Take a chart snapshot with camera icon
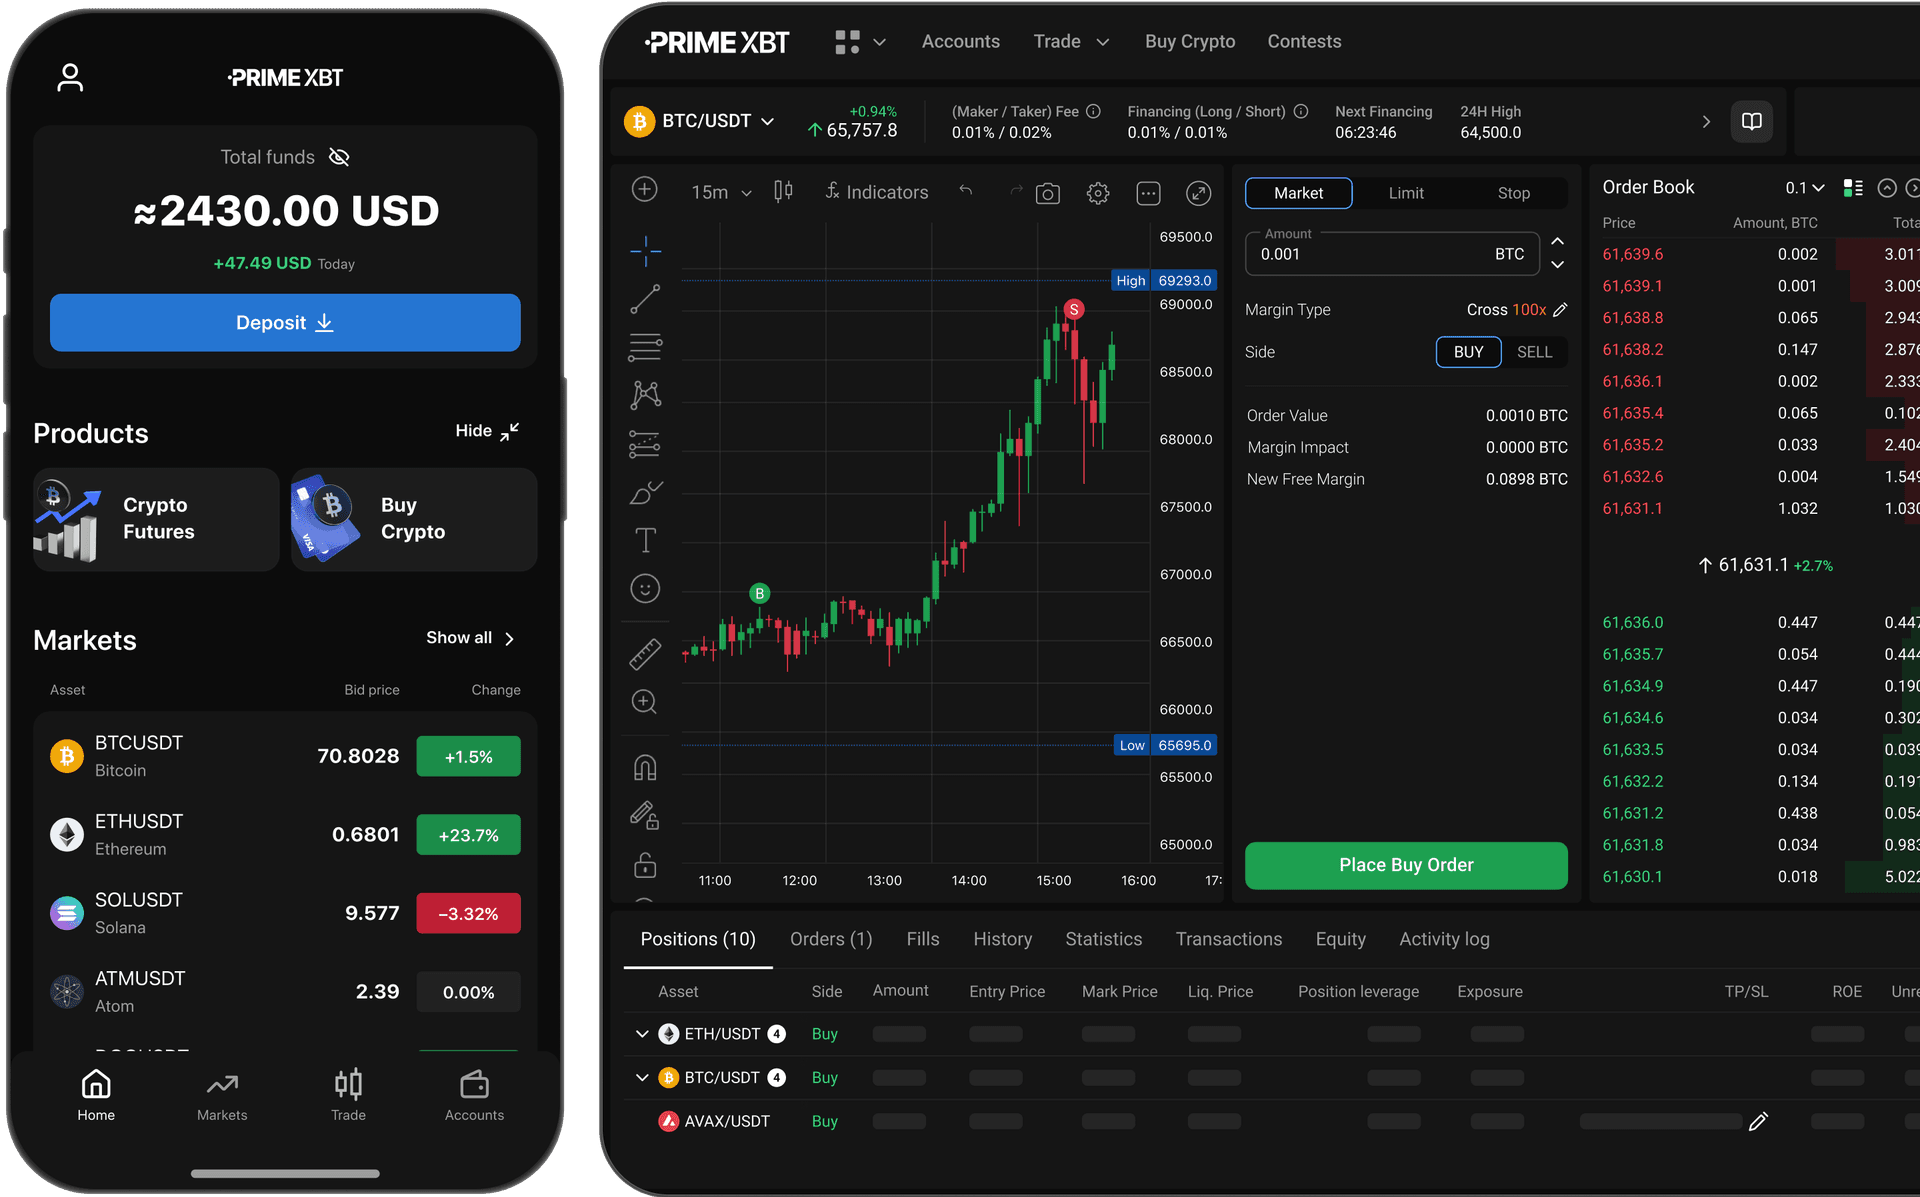1920x1197 pixels. 1048,193
